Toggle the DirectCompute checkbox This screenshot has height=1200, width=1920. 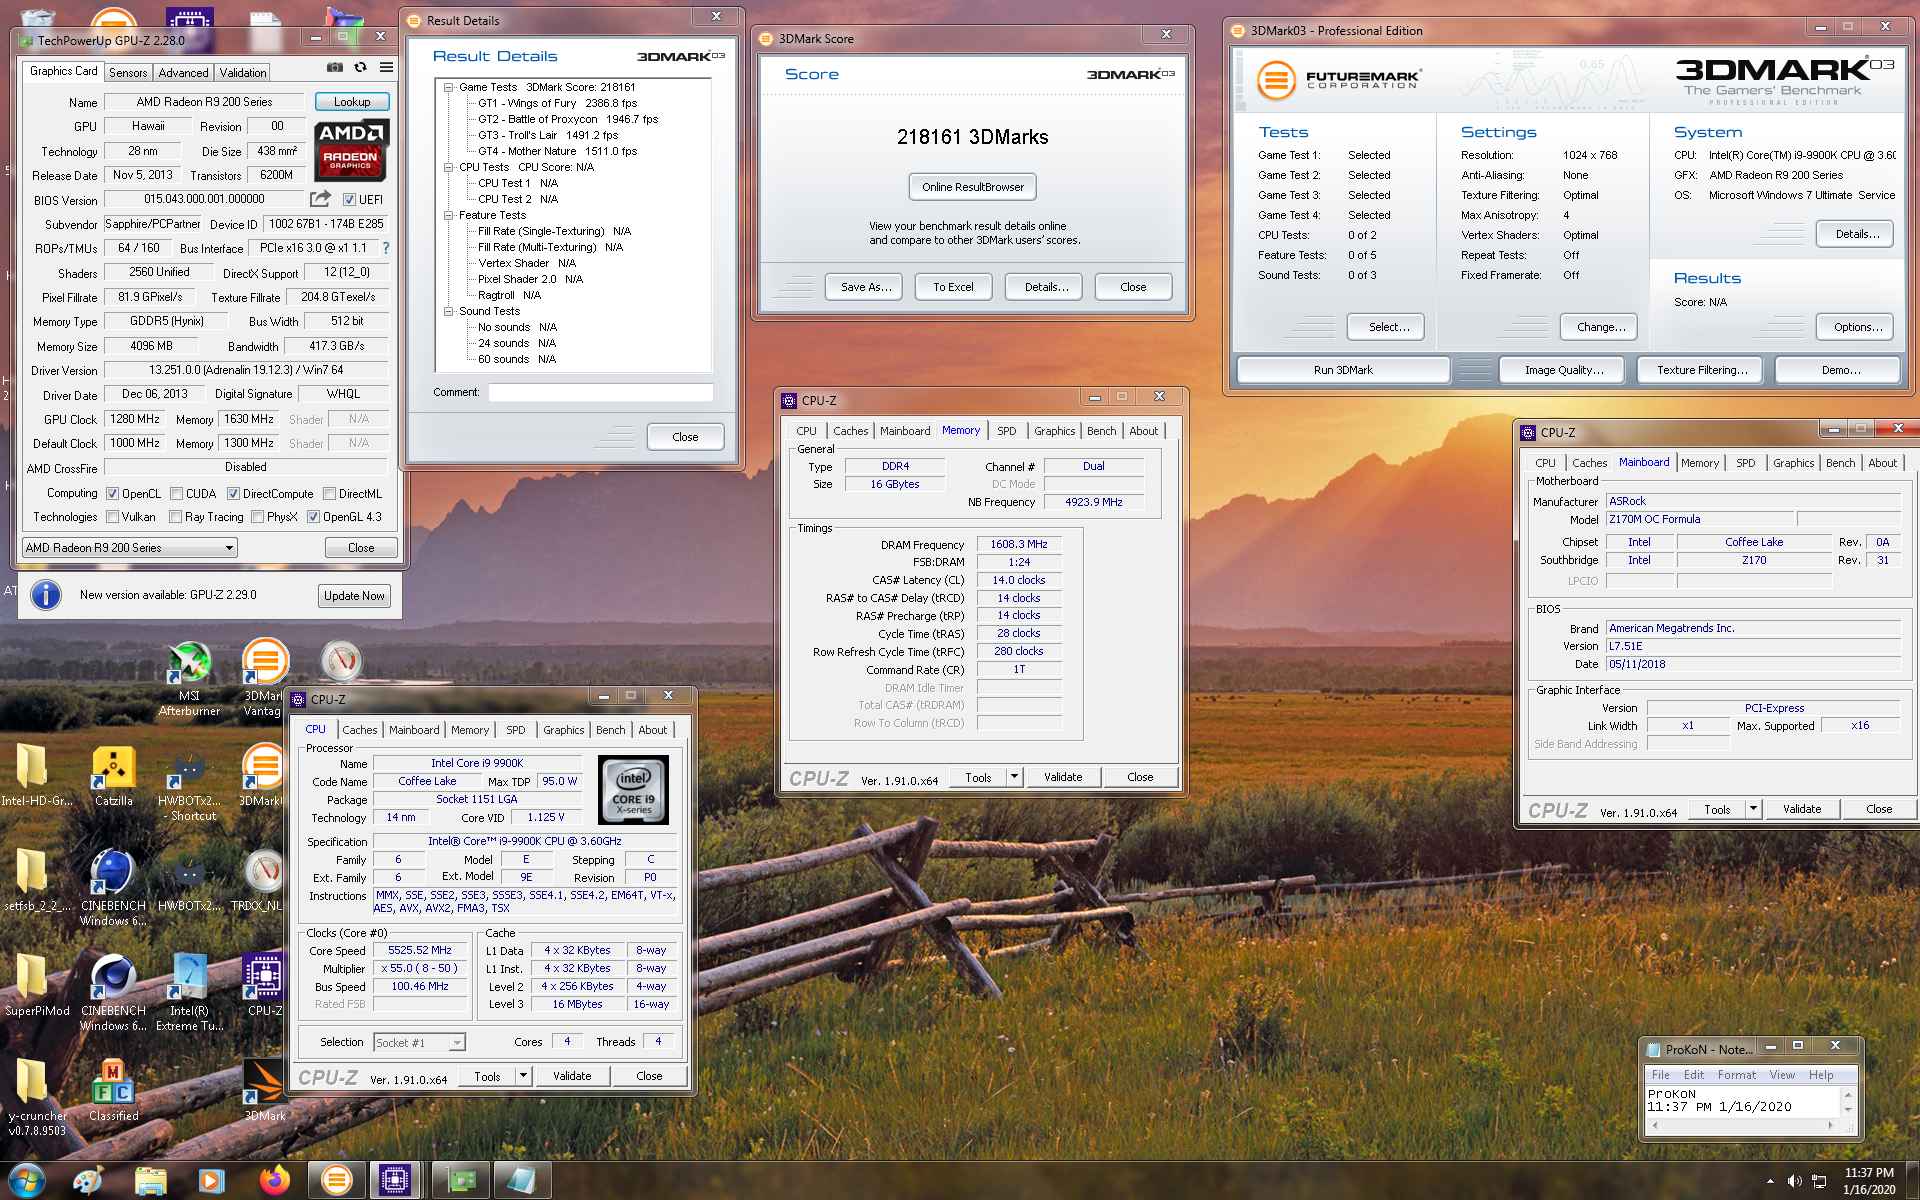tap(233, 494)
